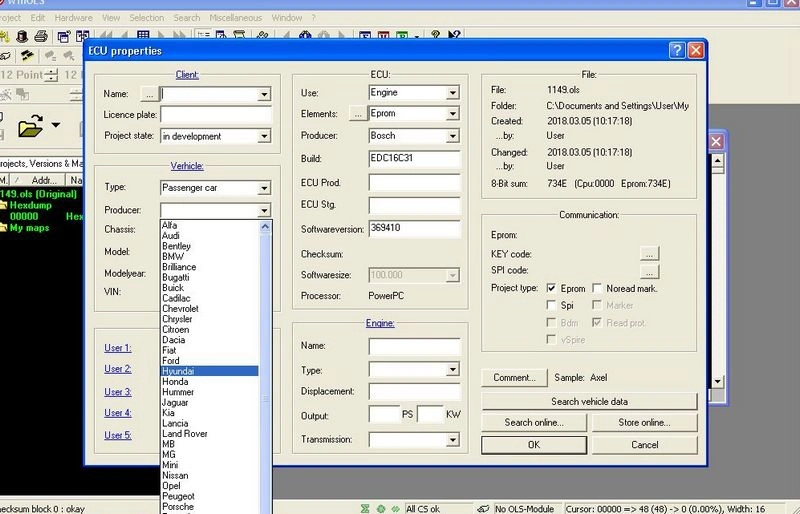Click the window layout icon beside the printer

[64, 36]
